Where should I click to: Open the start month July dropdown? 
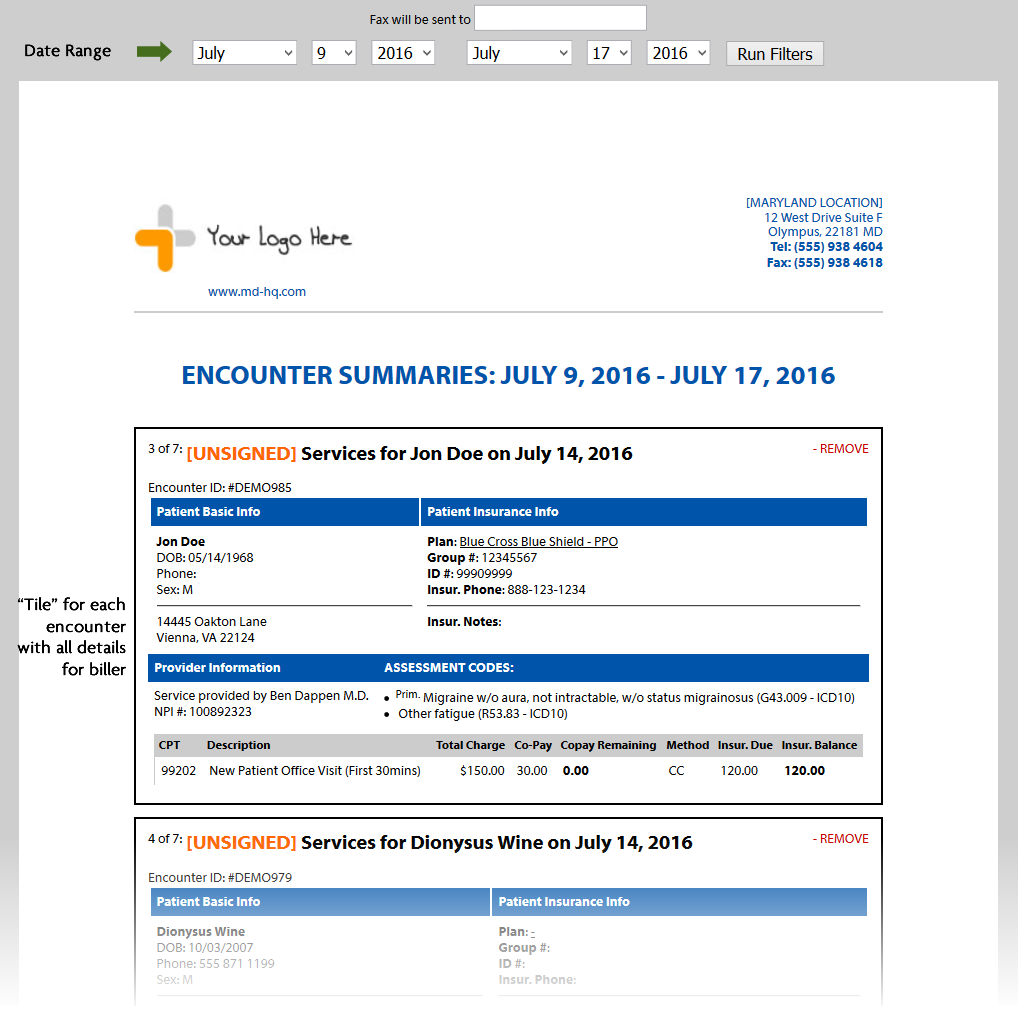click(x=244, y=53)
